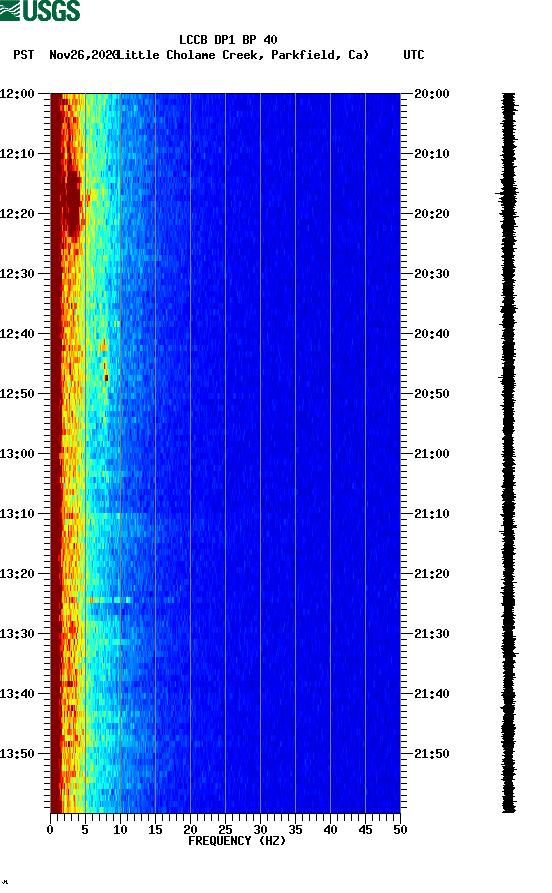552x893 pixels.
Task: Click the 12:40 PST time label
Action: (x=17, y=334)
